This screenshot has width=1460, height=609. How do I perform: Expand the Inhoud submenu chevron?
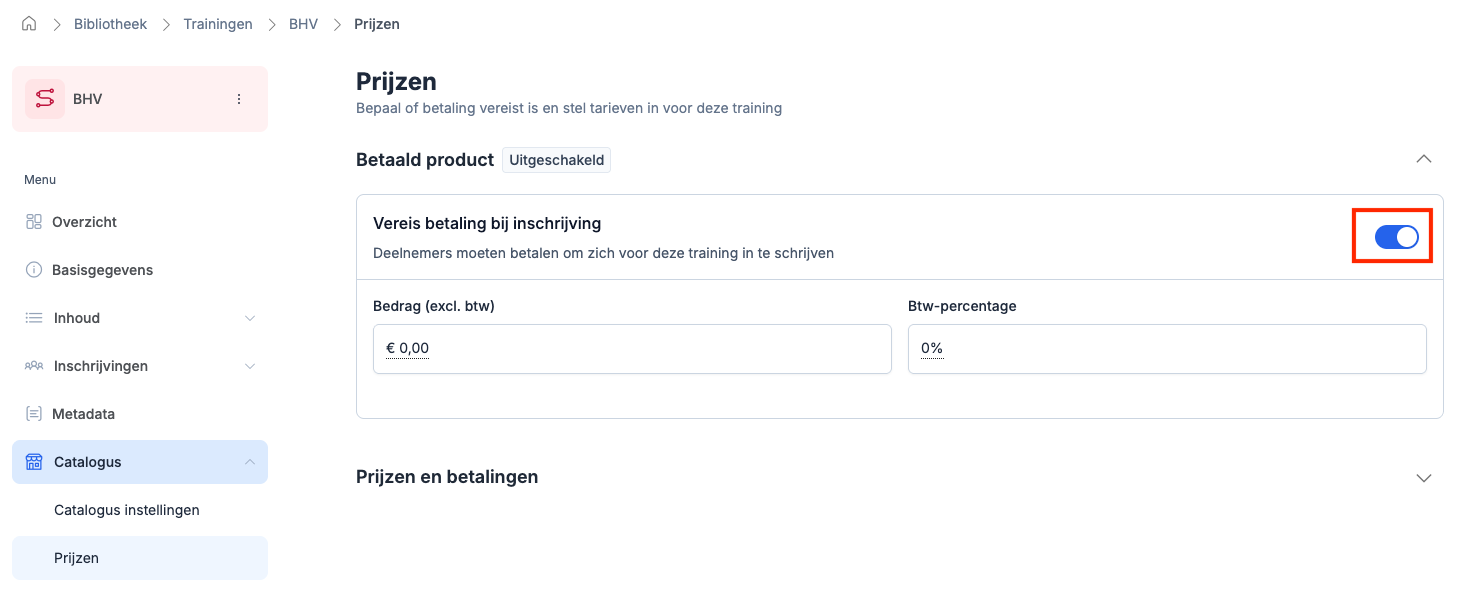coord(250,318)
